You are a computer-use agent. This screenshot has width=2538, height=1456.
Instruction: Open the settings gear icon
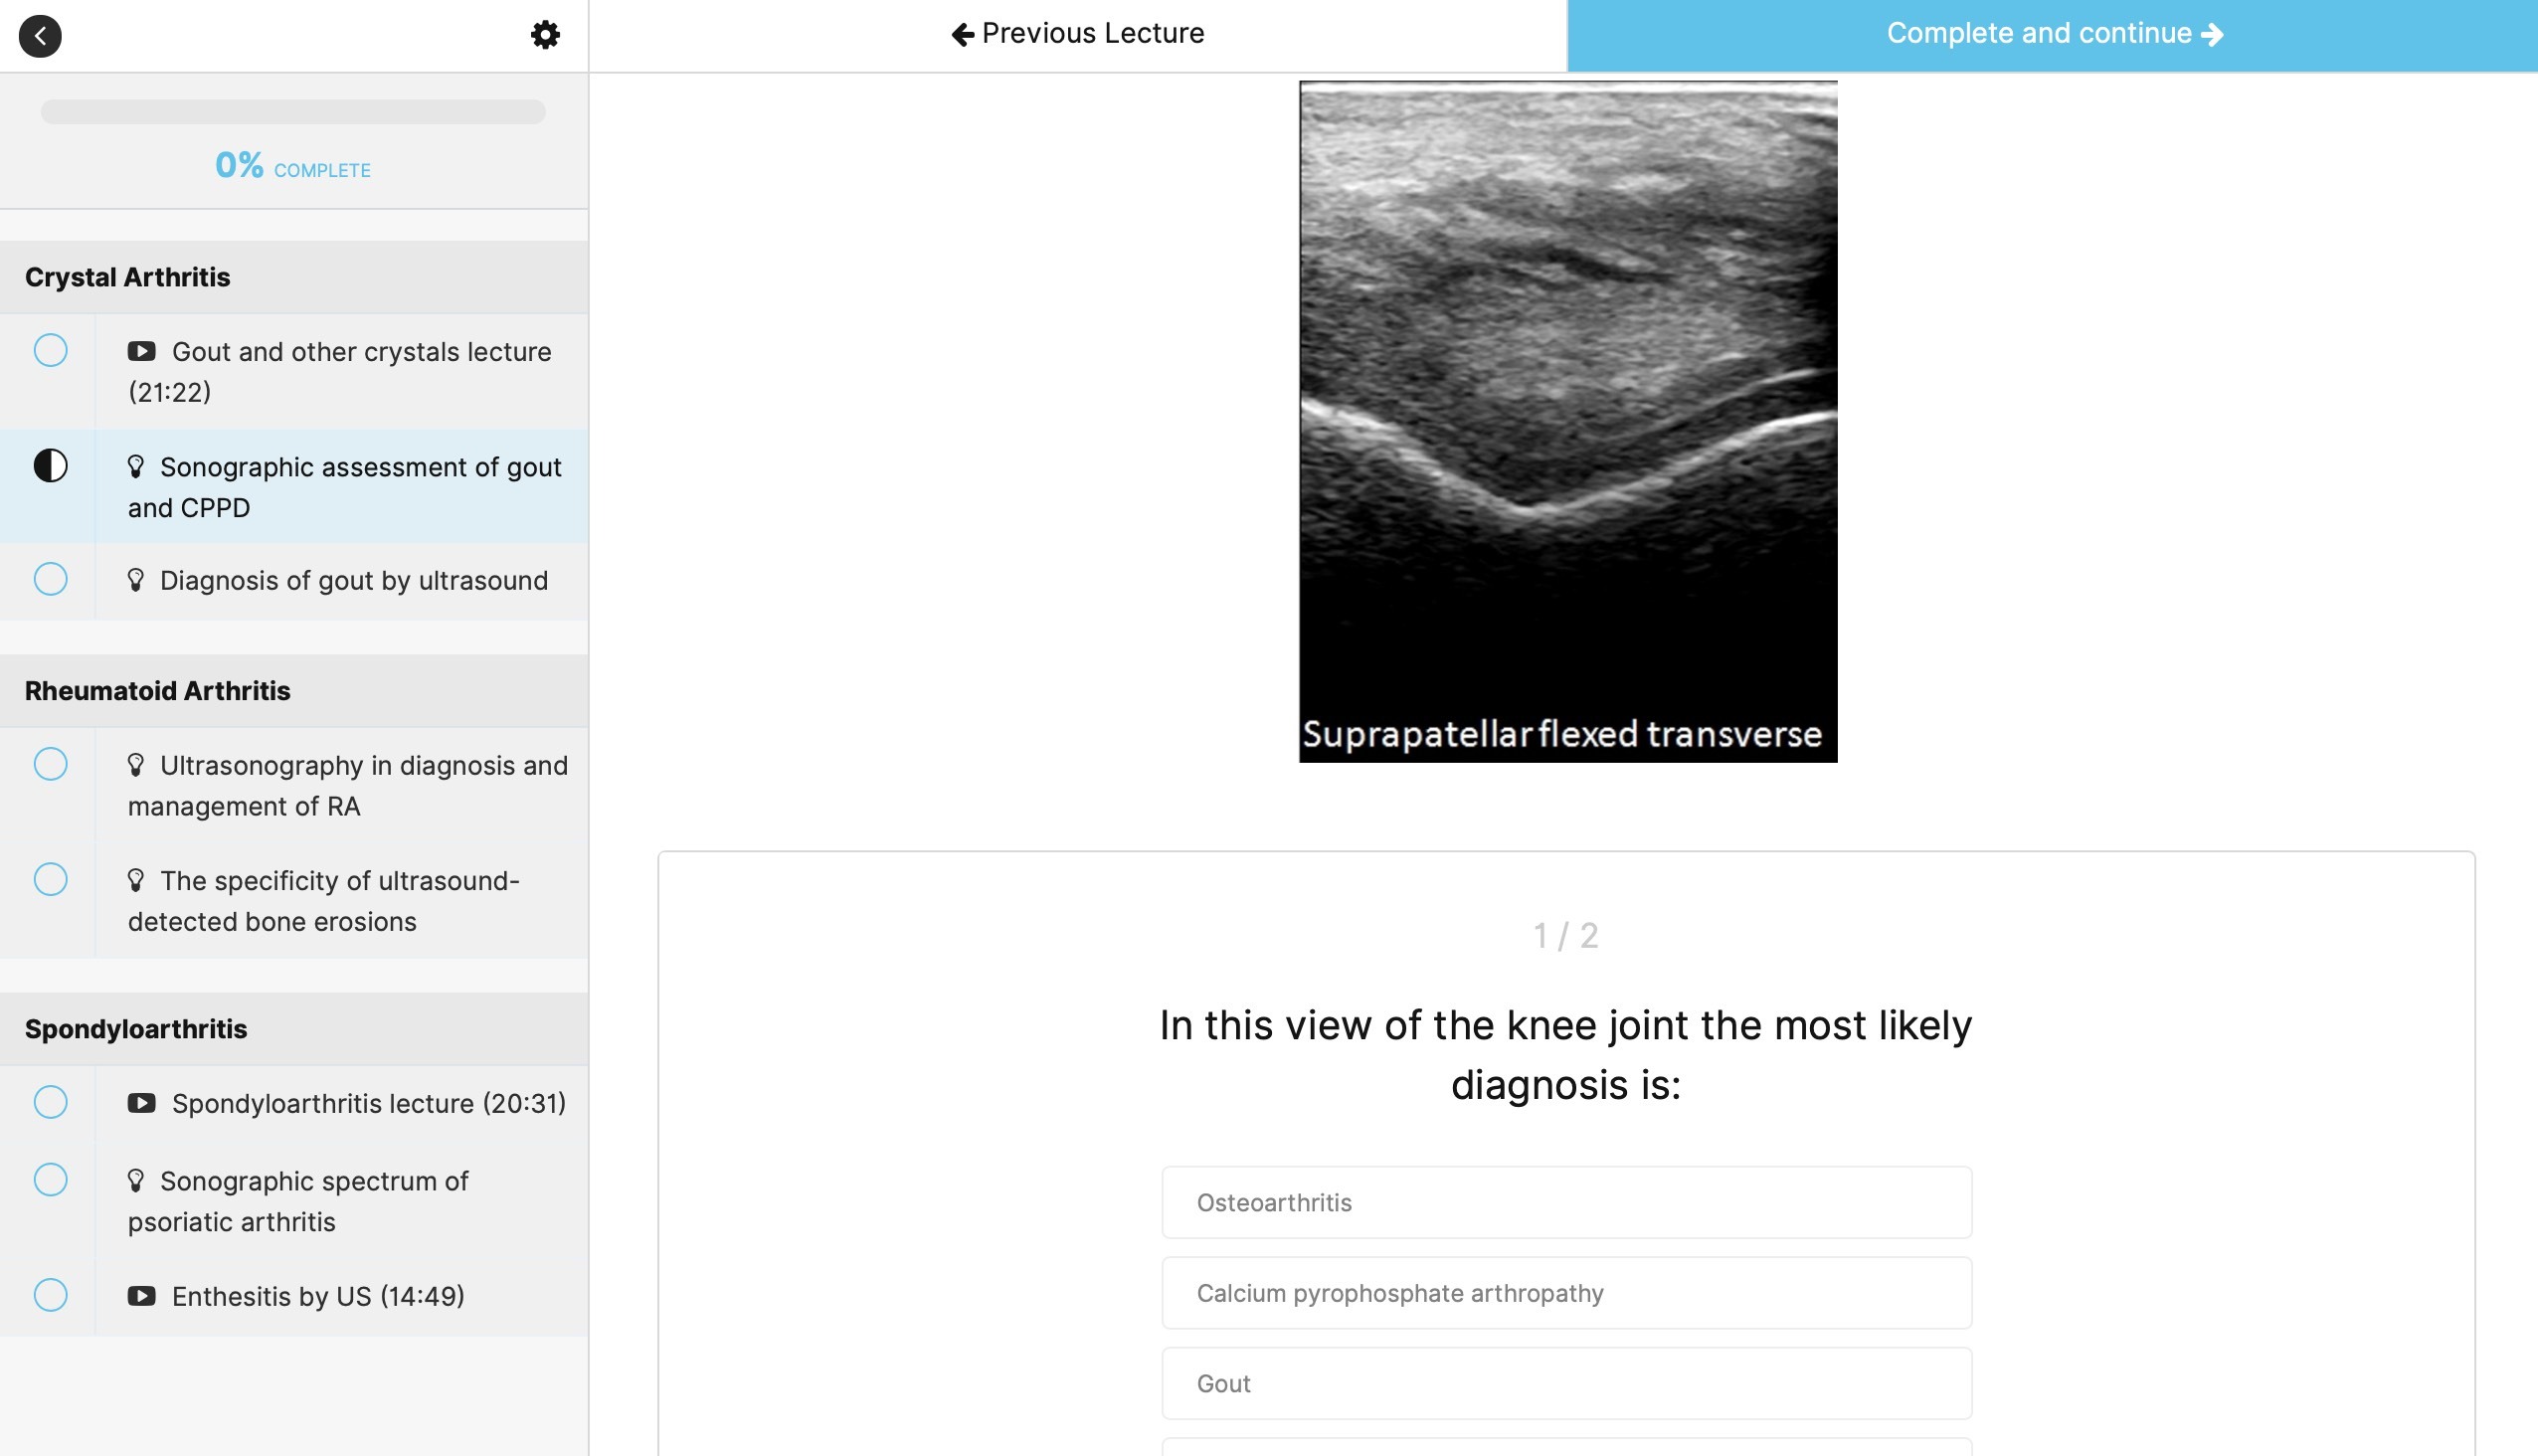[x=545, y=35]
